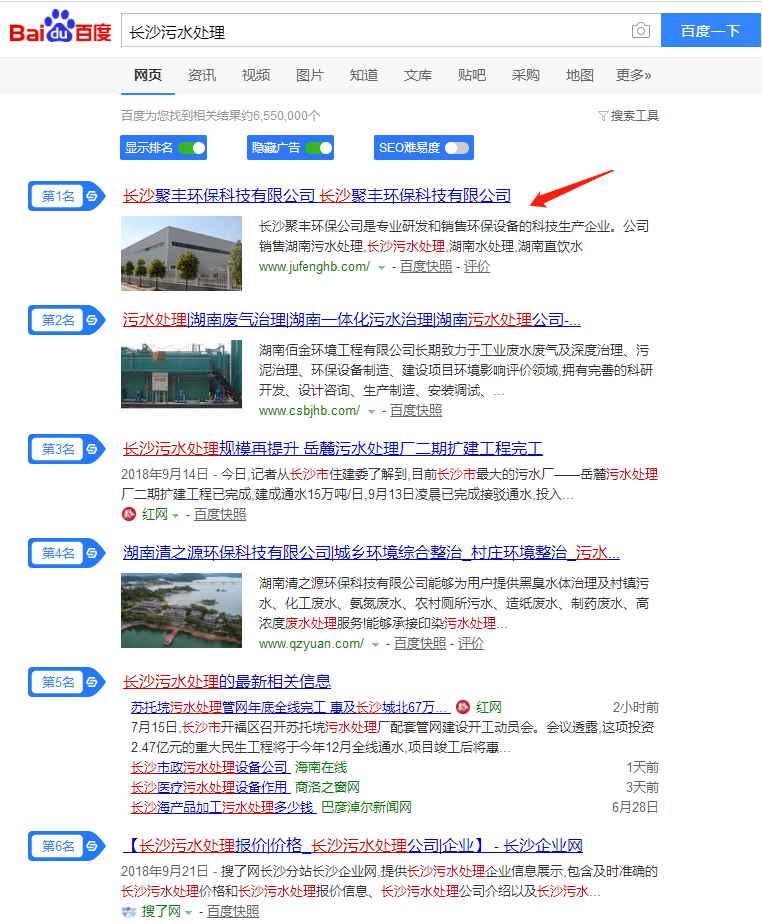The height and width of the screenshot is (924, 762).
Task: Click the www.qzyuan.com URL
Action: tap(312, 644)
